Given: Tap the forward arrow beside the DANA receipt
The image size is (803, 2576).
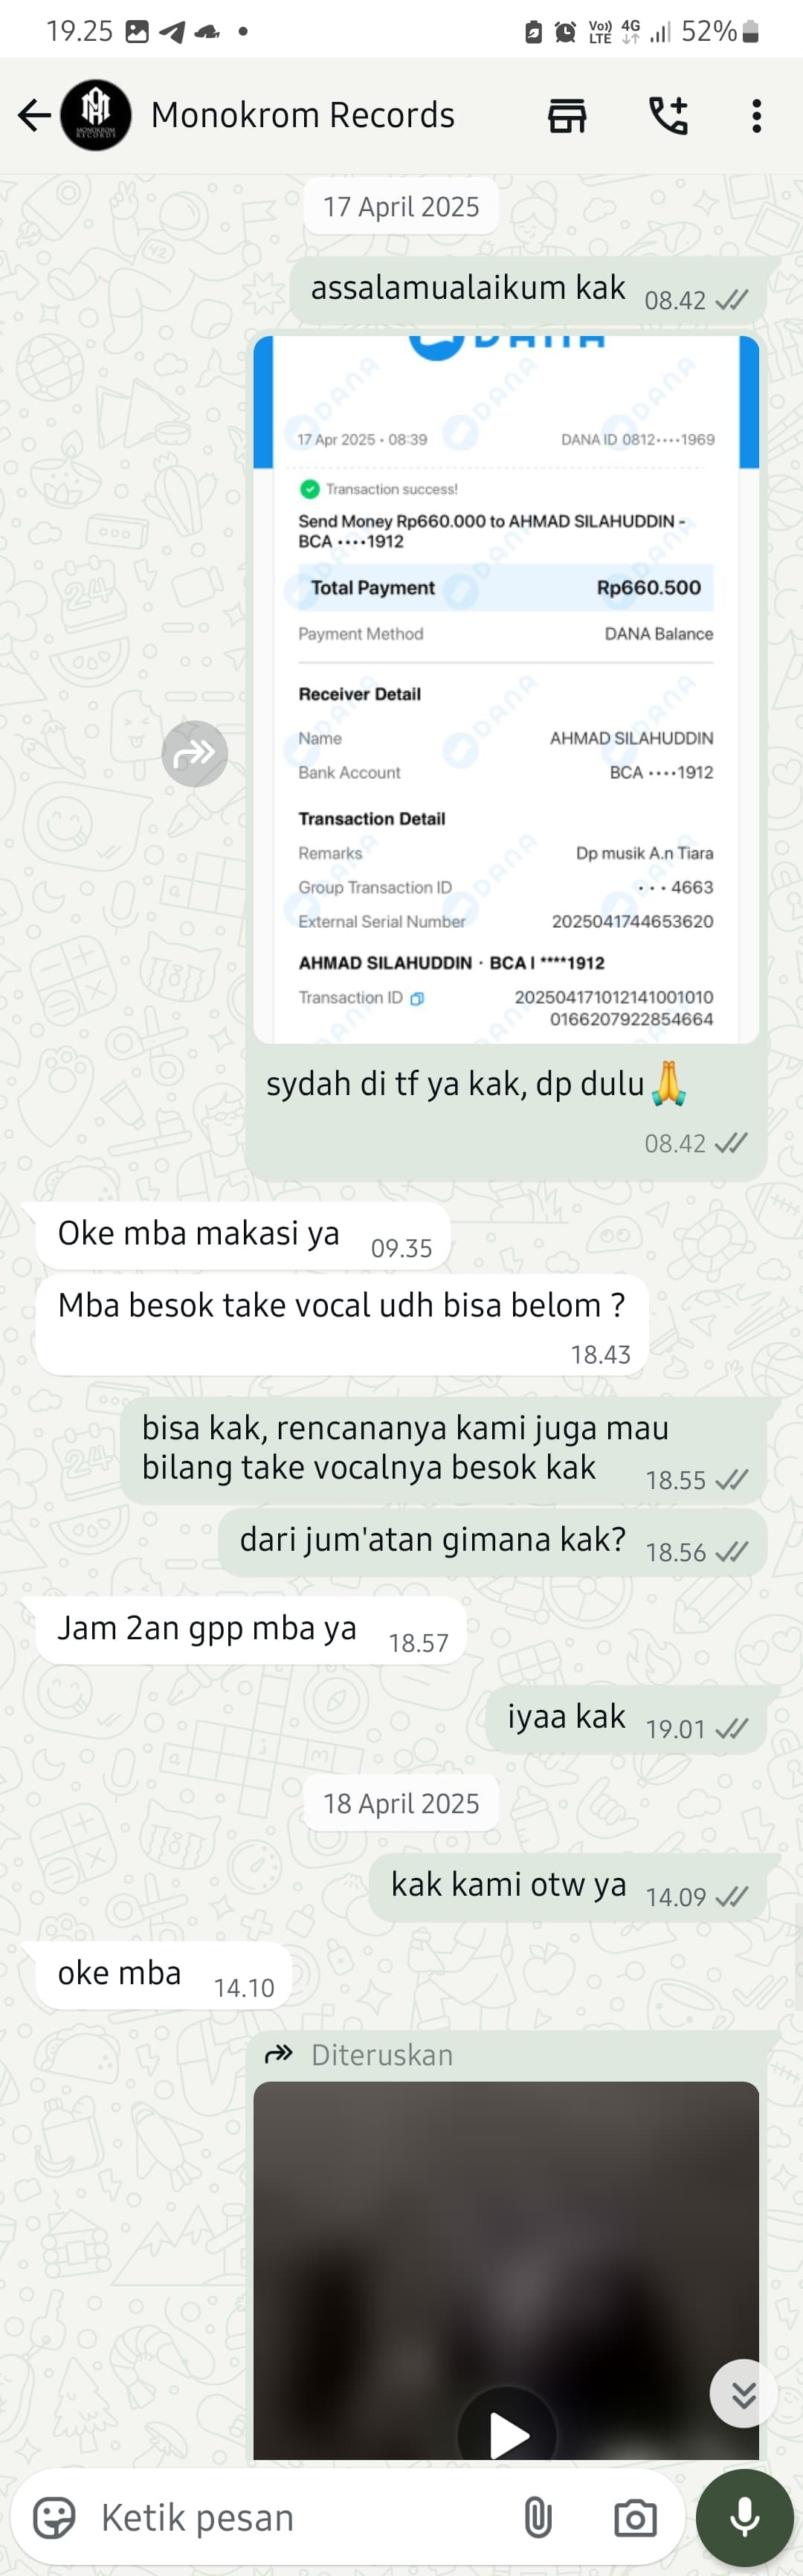Looking at the screenshot, I should (194, 753).
